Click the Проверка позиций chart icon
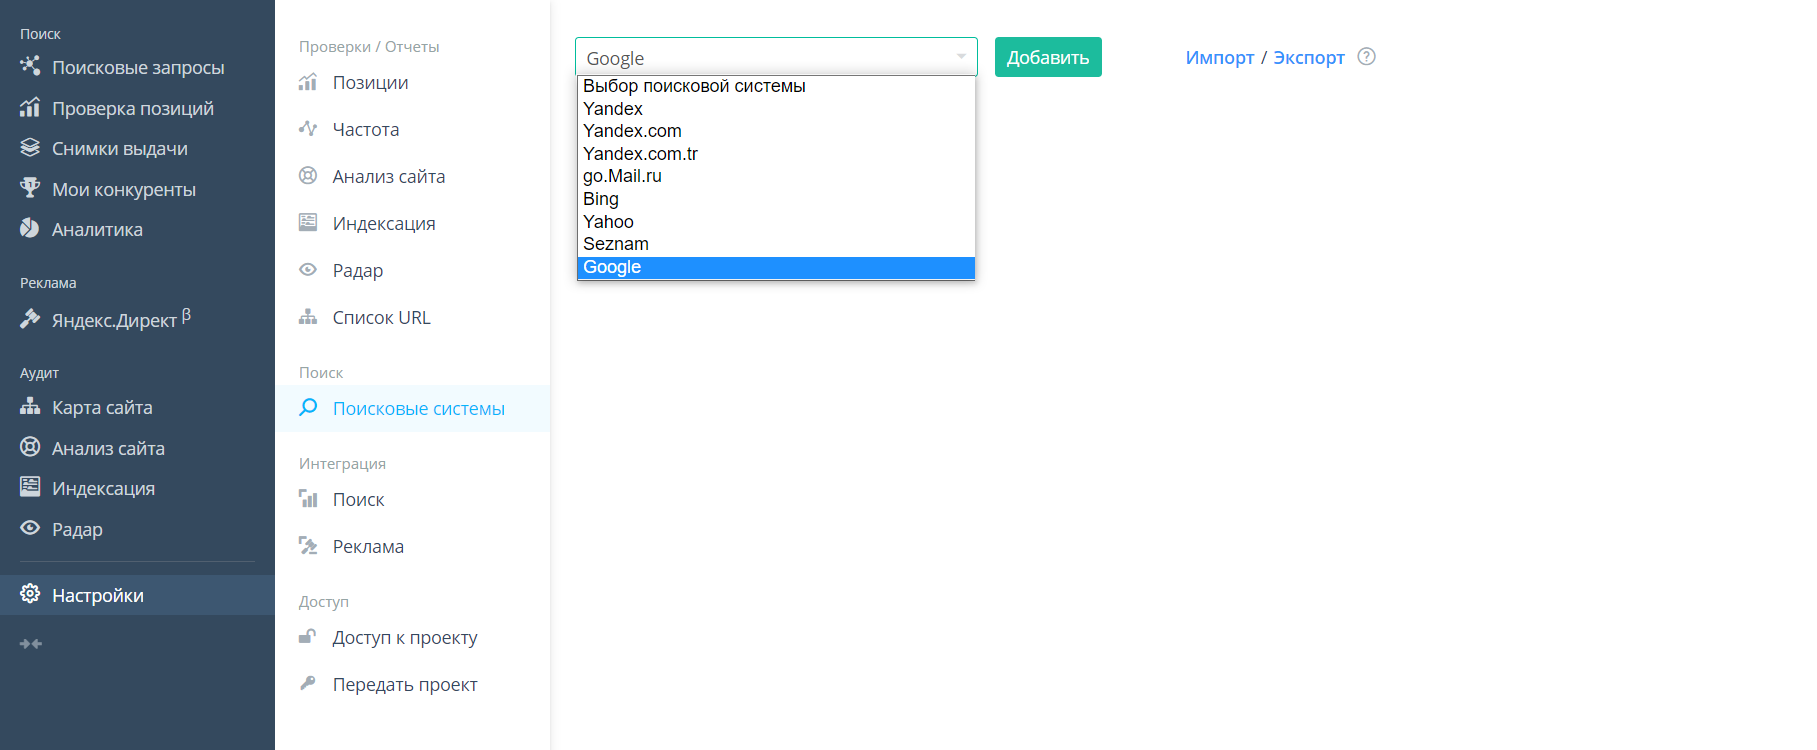The width and height of the screenshot is (1817, 750). click(x=30, y=107)
